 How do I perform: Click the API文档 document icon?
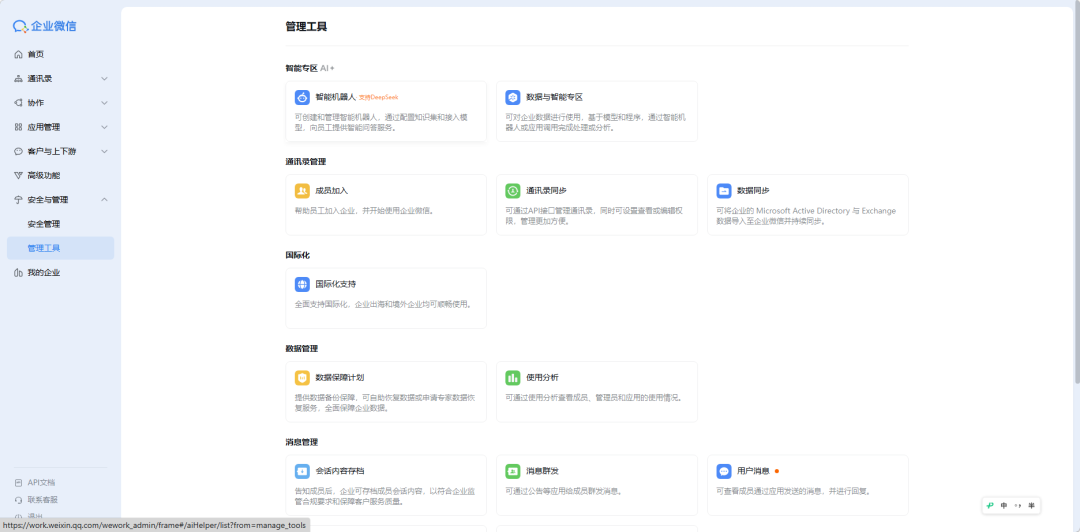19,482
